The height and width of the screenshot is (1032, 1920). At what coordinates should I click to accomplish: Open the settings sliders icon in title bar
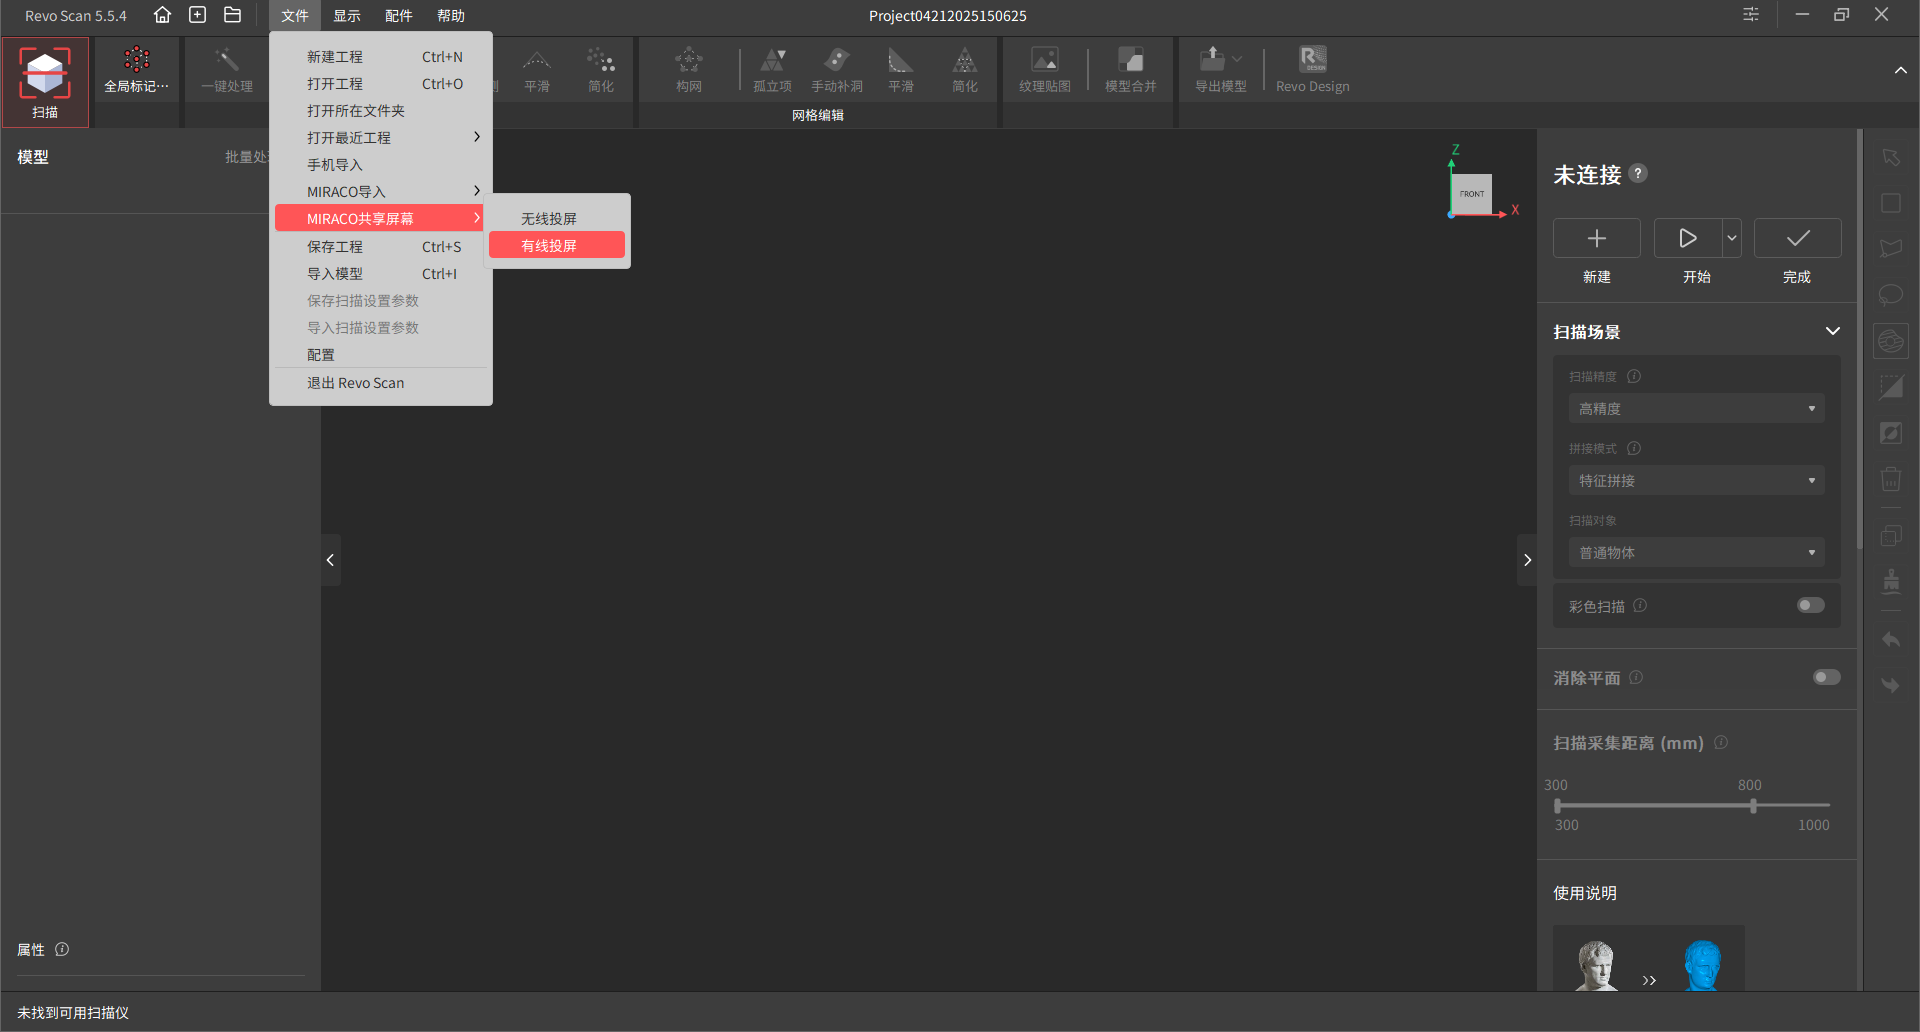pos(1751,15)
